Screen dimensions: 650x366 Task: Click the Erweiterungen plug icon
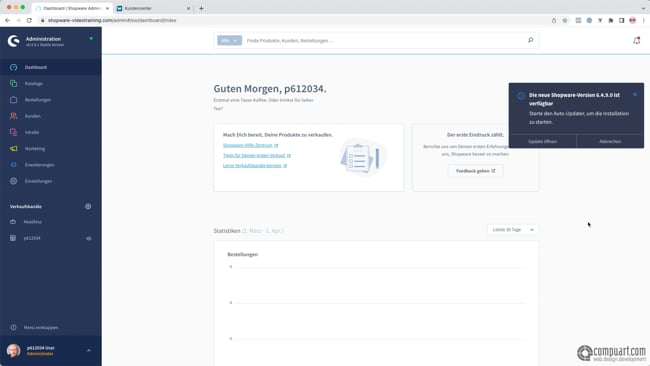[x=14, y=165]
